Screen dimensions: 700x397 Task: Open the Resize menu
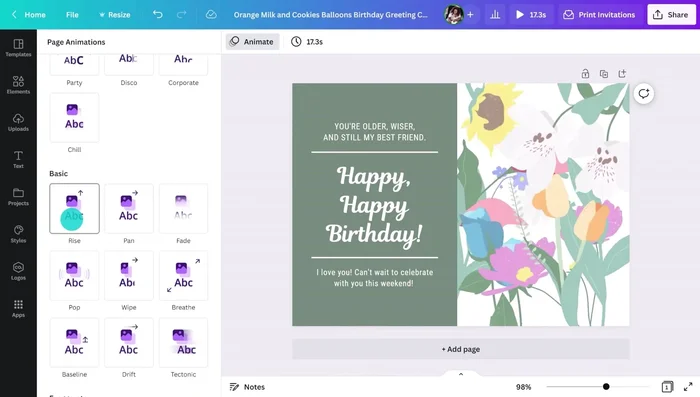point(114,14)
